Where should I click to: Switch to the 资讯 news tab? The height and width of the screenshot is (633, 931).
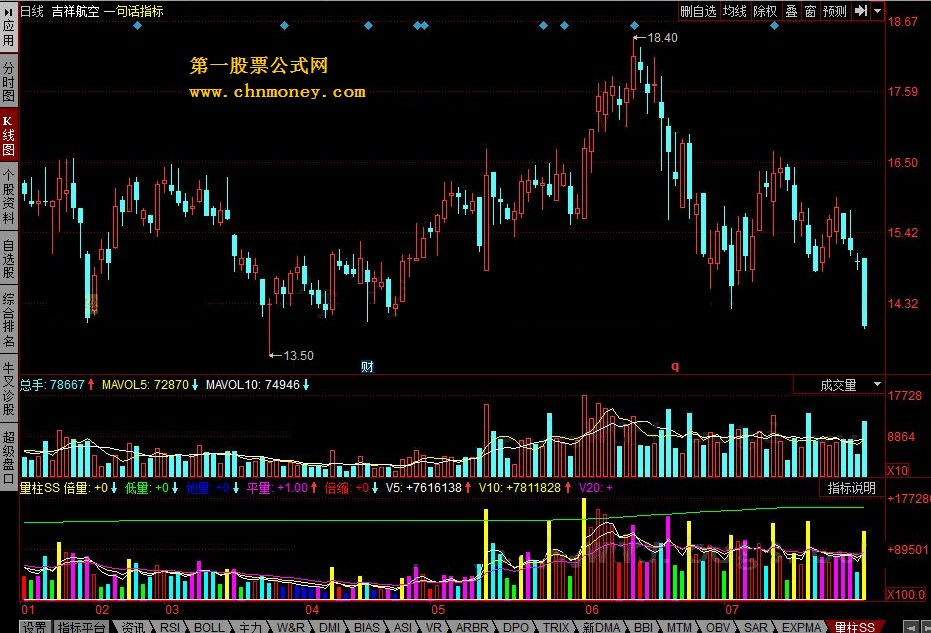click(133, 627)
